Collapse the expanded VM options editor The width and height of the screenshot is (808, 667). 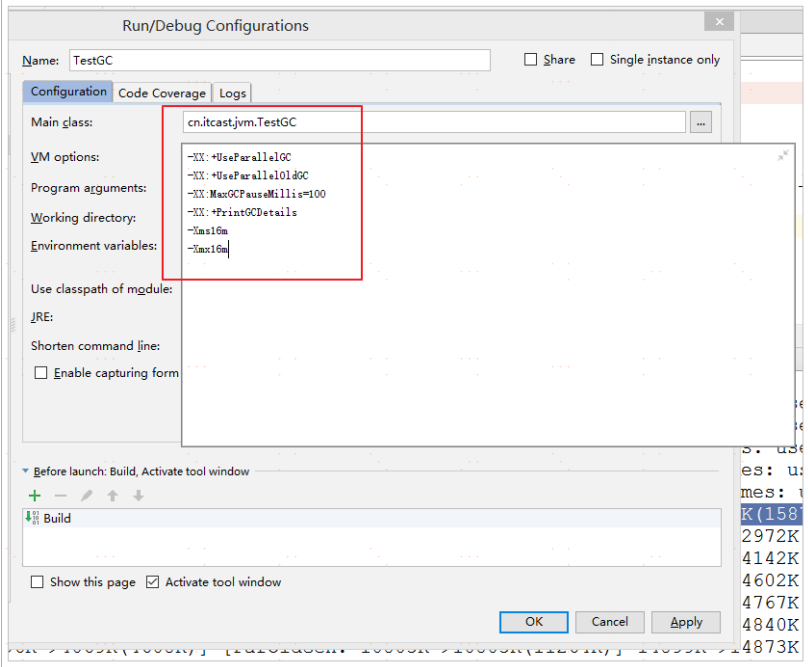783,155
